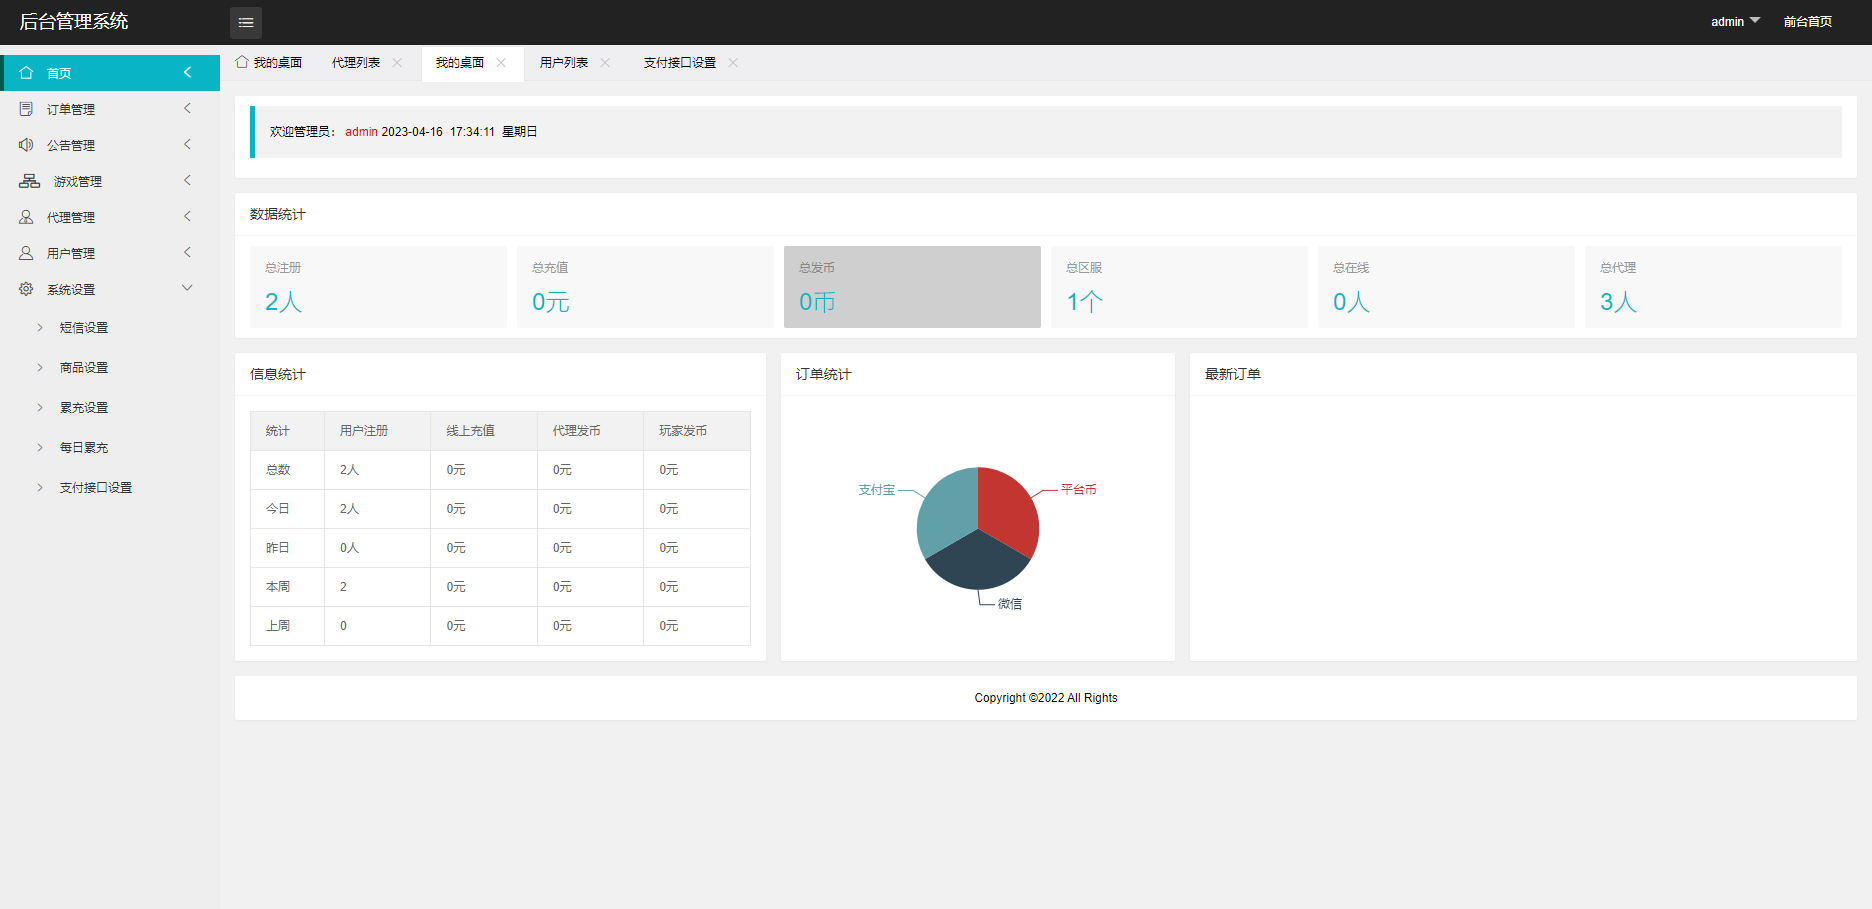Go to 前台首页 link
The height and width of the screenshot is (909, 1872).
1808,21
